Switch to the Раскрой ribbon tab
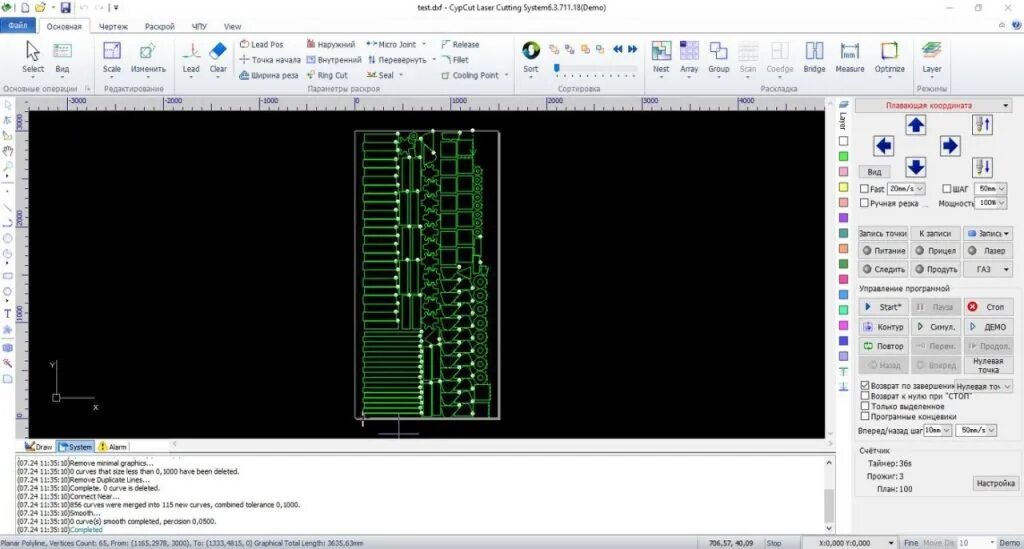1024x549 pixels. point(159,27)
